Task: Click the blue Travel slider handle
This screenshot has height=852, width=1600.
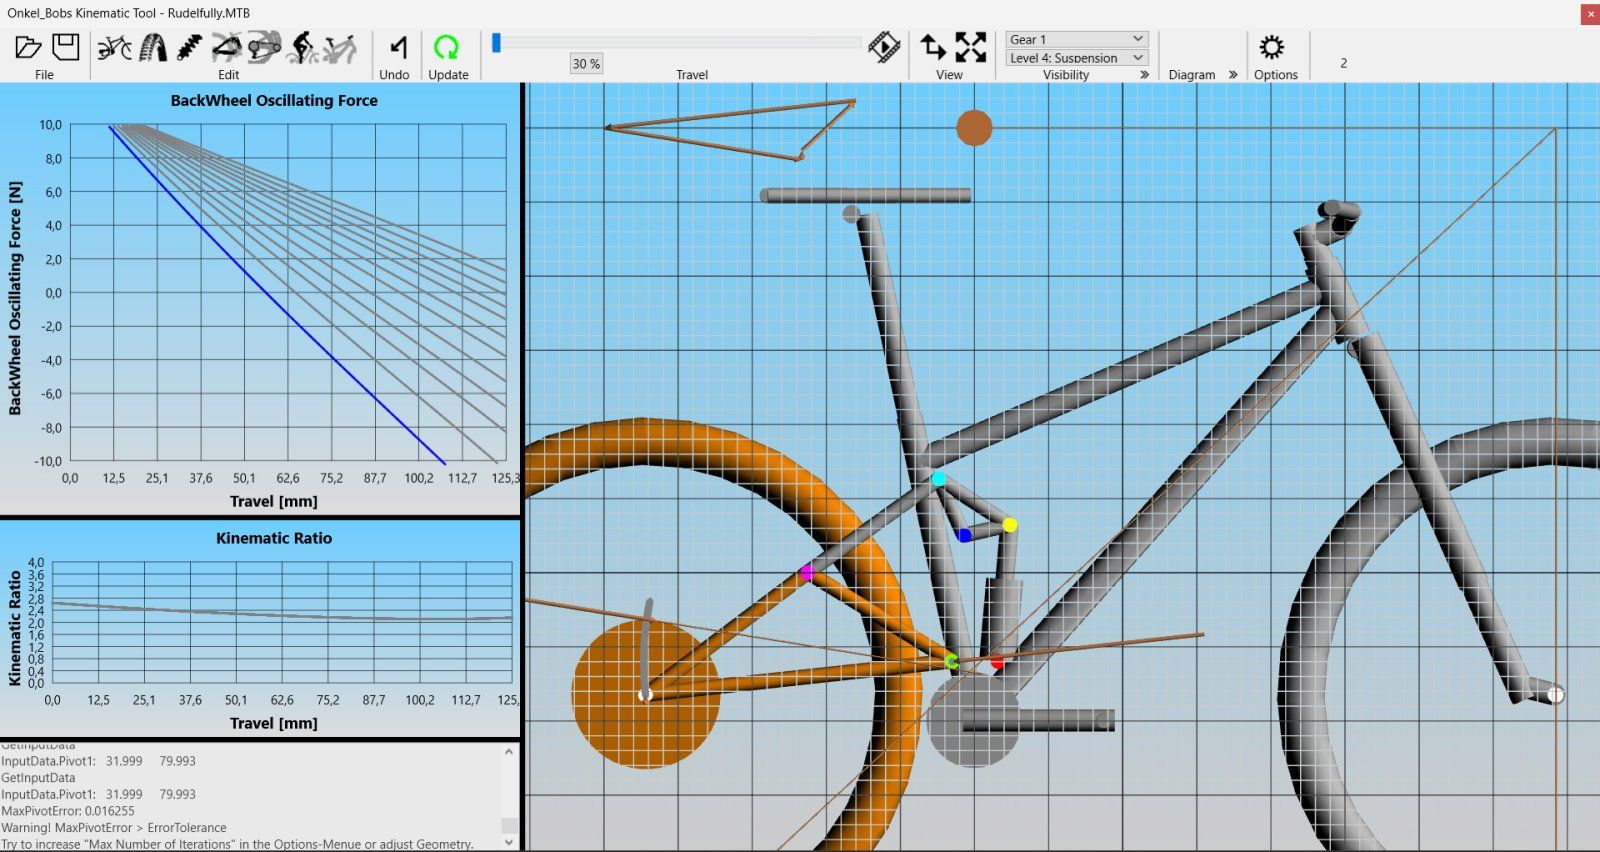Action: (496, 42)
